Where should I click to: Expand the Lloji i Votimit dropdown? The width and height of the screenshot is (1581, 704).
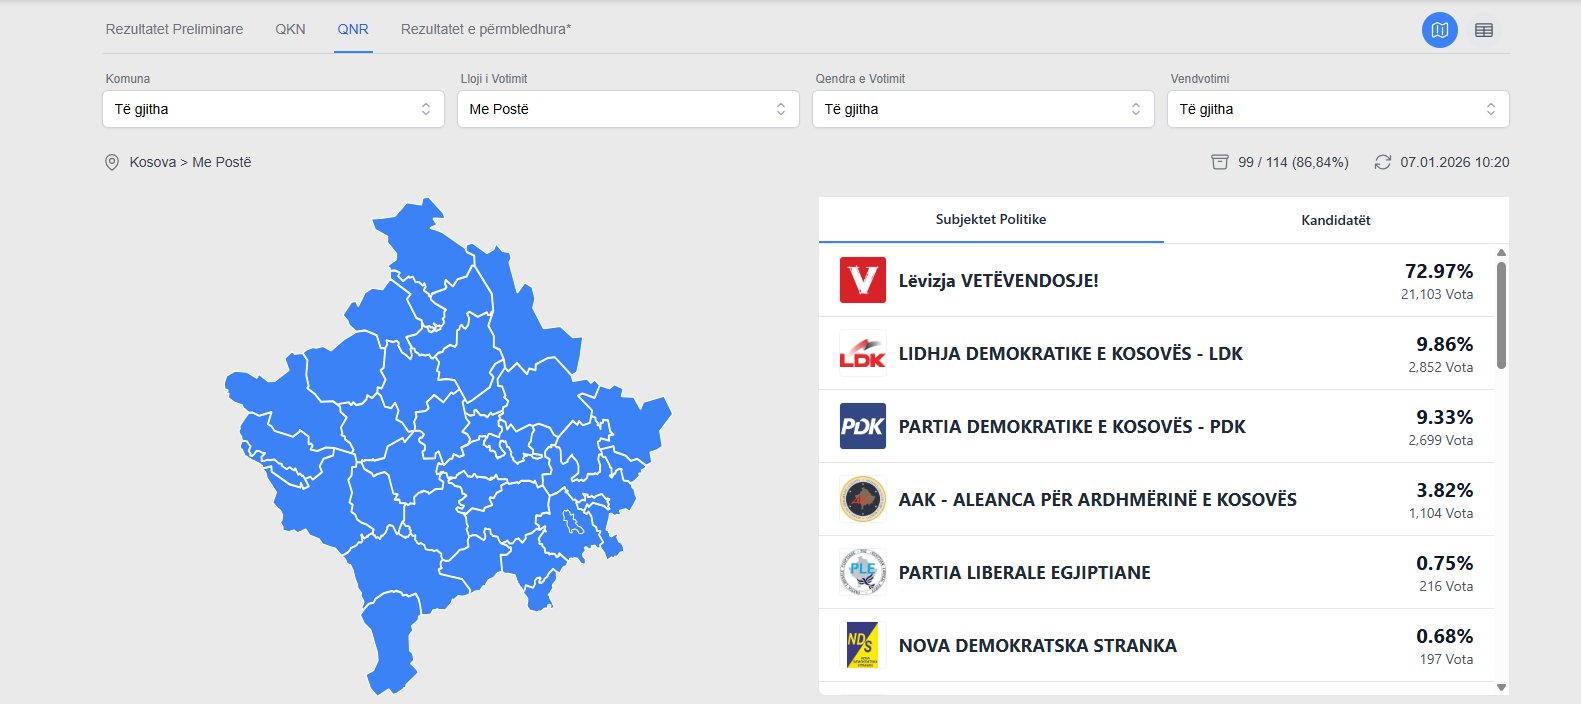[628, 109]
